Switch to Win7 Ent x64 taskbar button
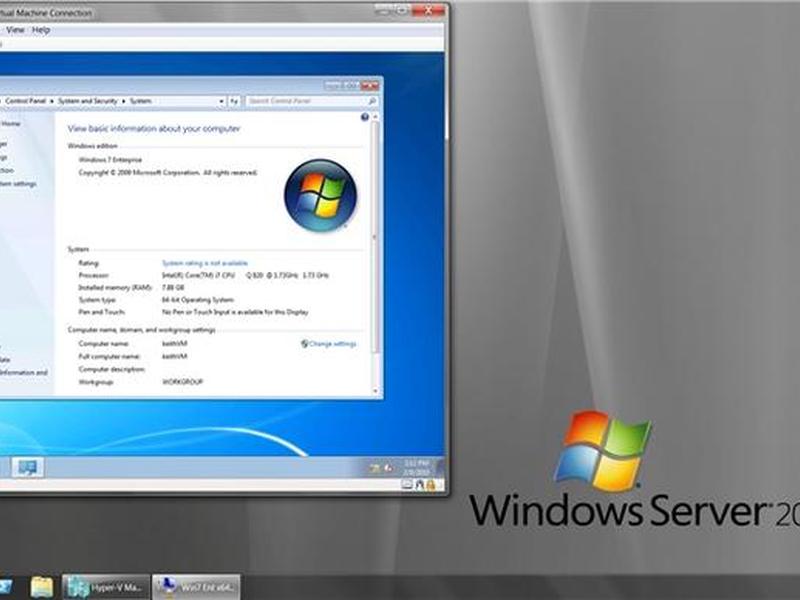800x600 pixels. tap(196, 587)
